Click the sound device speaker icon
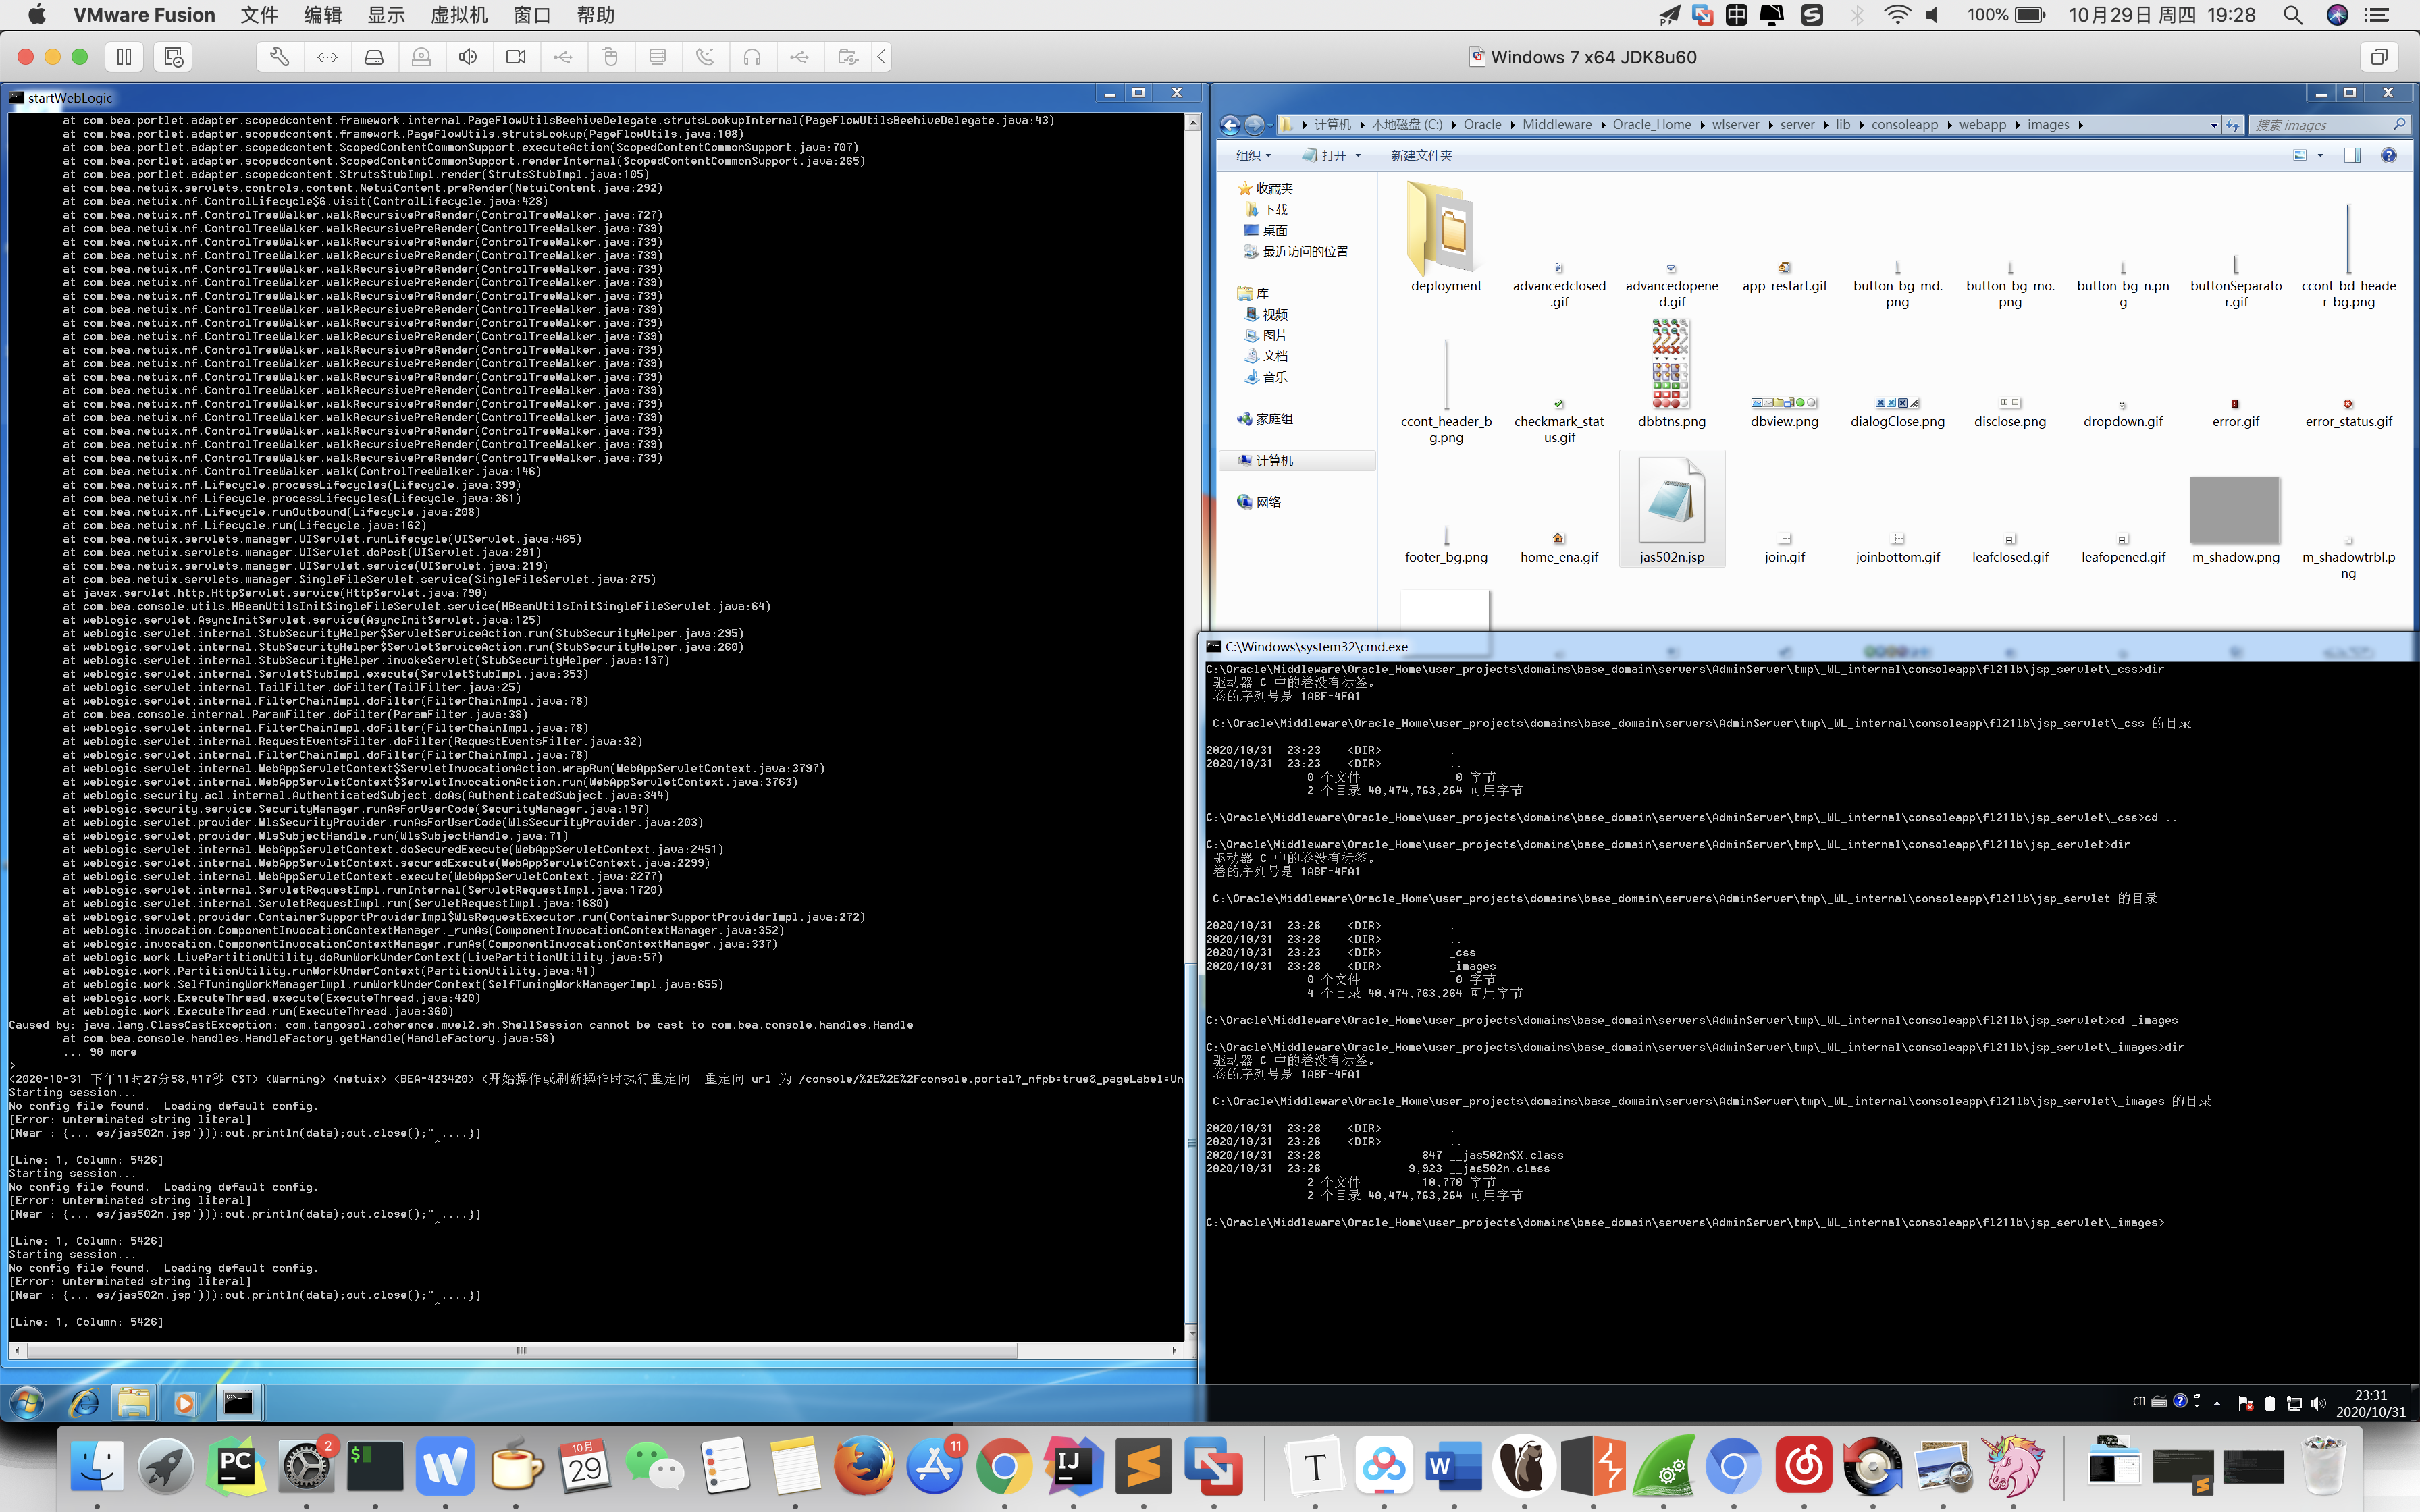 [x=468, y=57]
